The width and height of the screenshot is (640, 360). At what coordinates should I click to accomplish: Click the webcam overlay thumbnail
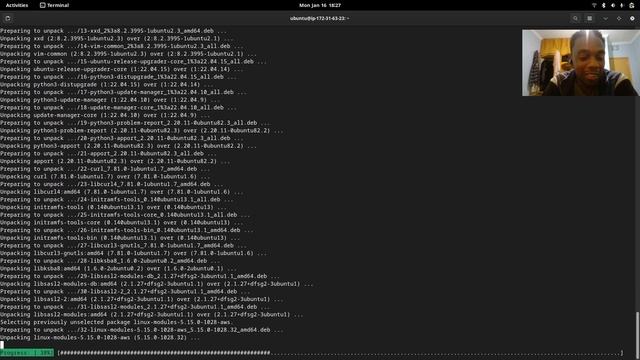(x=581, y=62)
